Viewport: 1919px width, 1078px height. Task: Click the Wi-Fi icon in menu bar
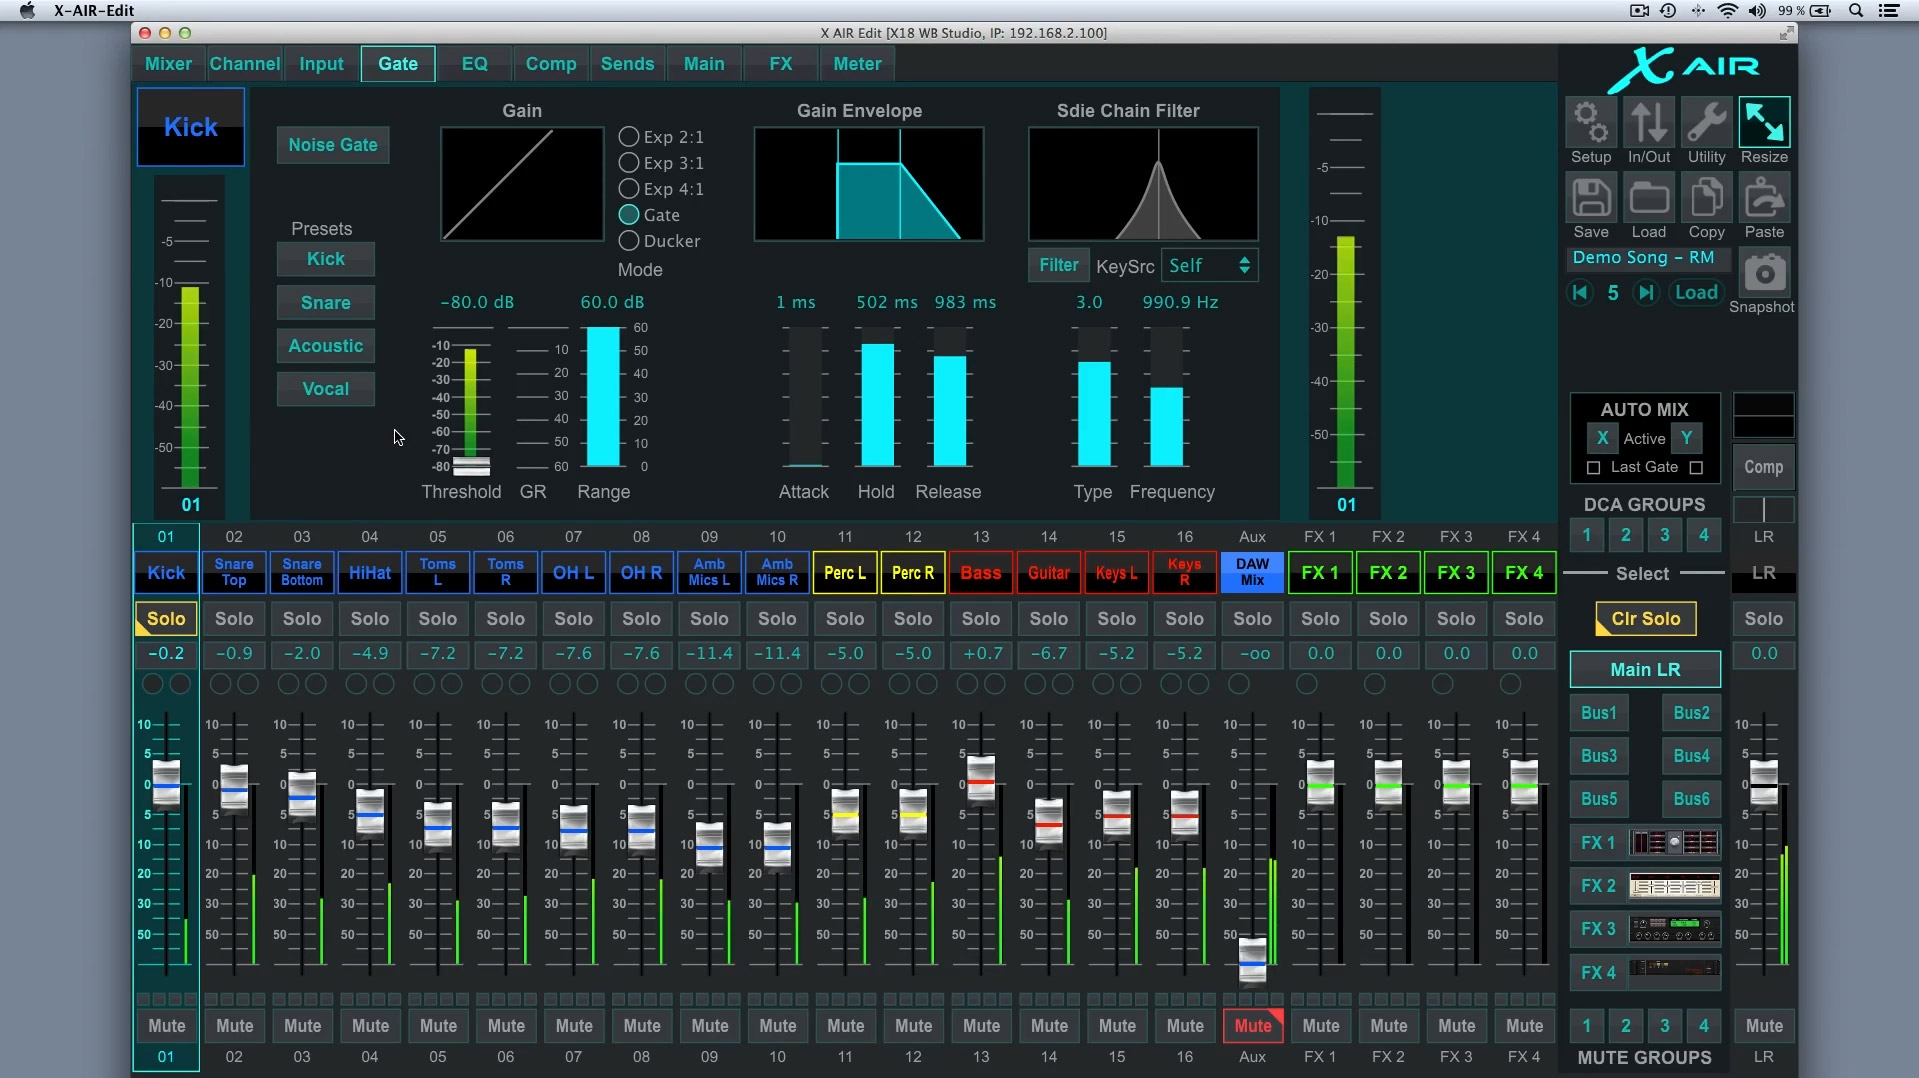tap(1727, 10)
